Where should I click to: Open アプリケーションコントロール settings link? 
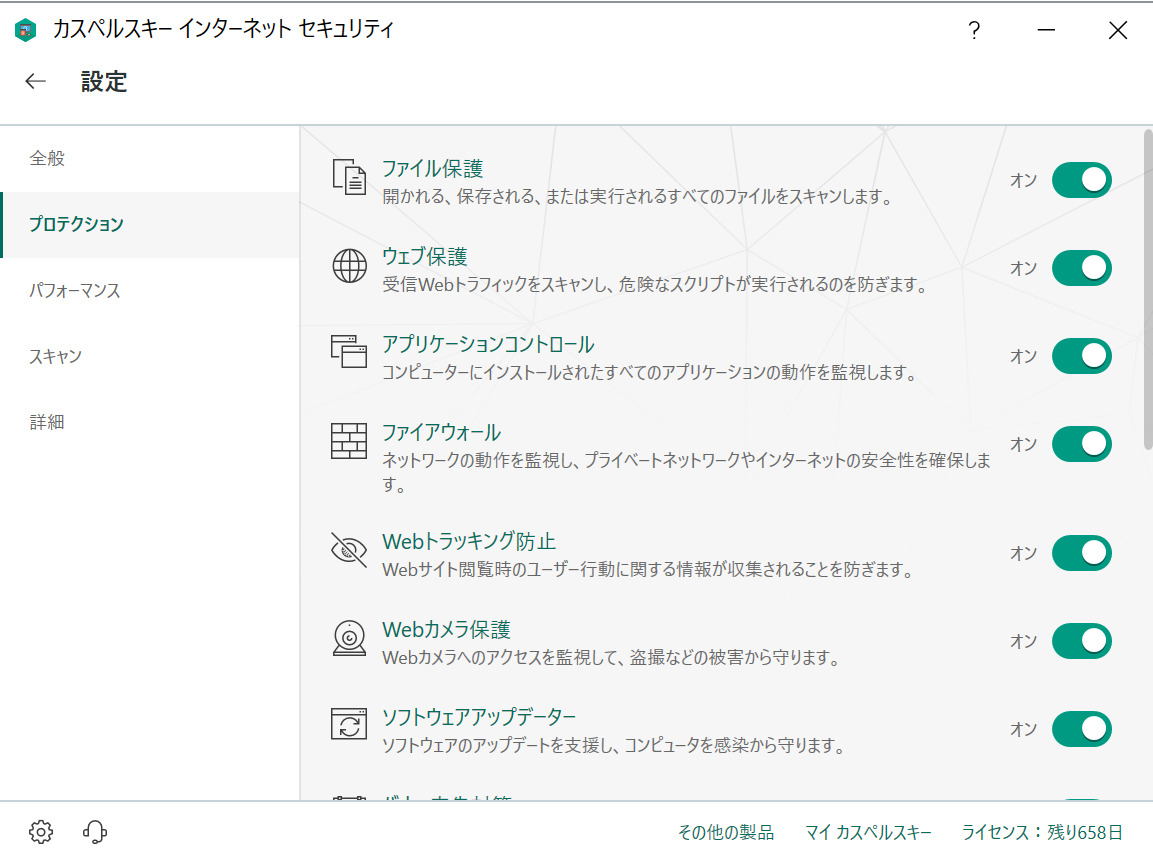[488, 344]
